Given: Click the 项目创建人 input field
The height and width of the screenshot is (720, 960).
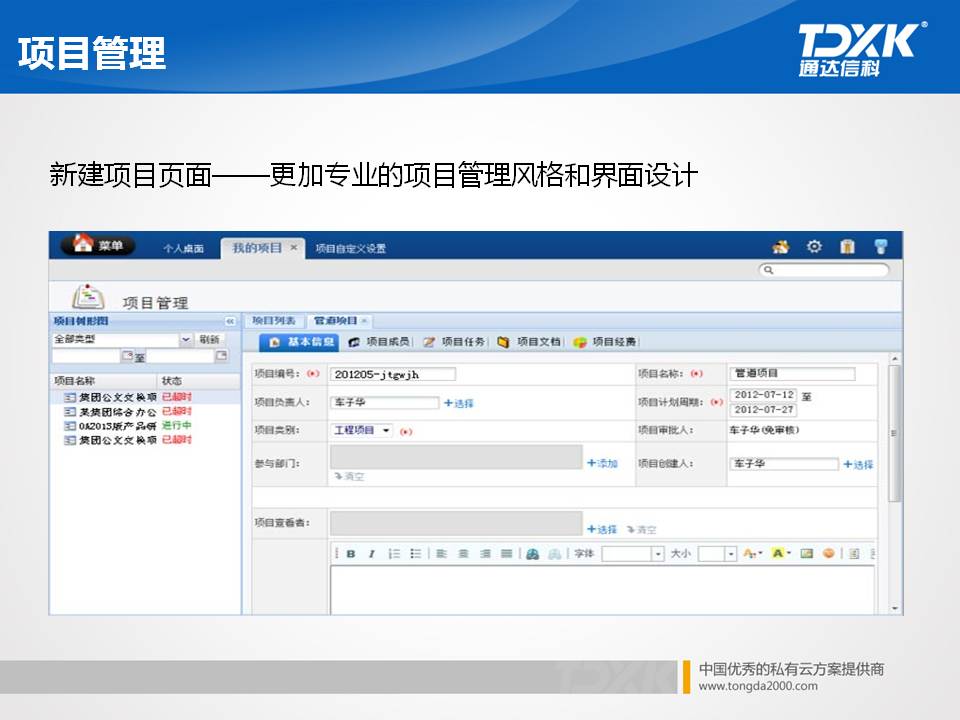Looking at the screenshot, I should click(x=784, y=463).
